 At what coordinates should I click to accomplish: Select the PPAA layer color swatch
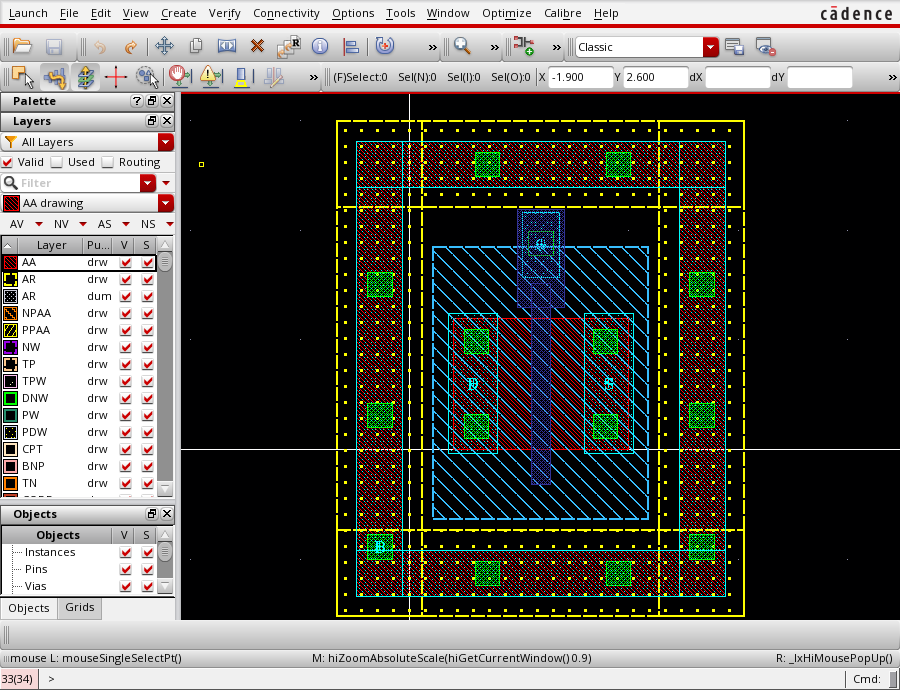tap(10, 330)
